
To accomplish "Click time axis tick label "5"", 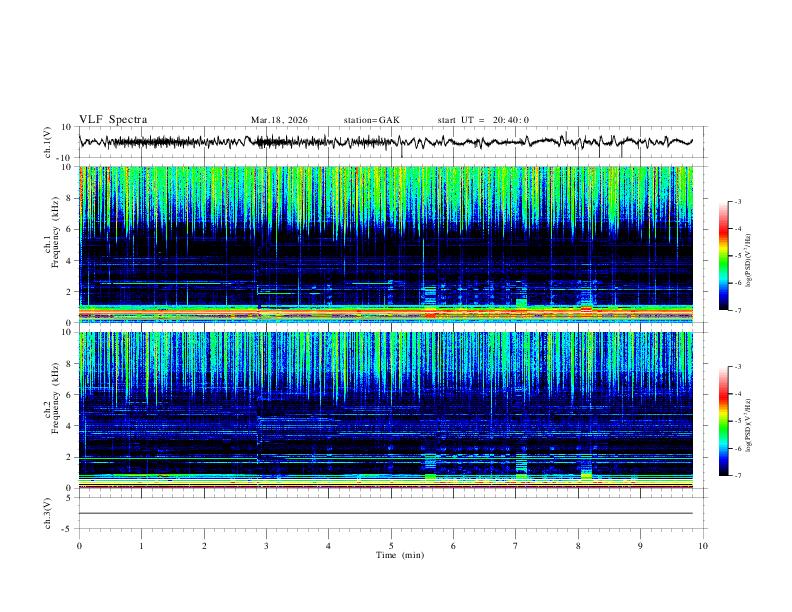I will pos(391,546).
